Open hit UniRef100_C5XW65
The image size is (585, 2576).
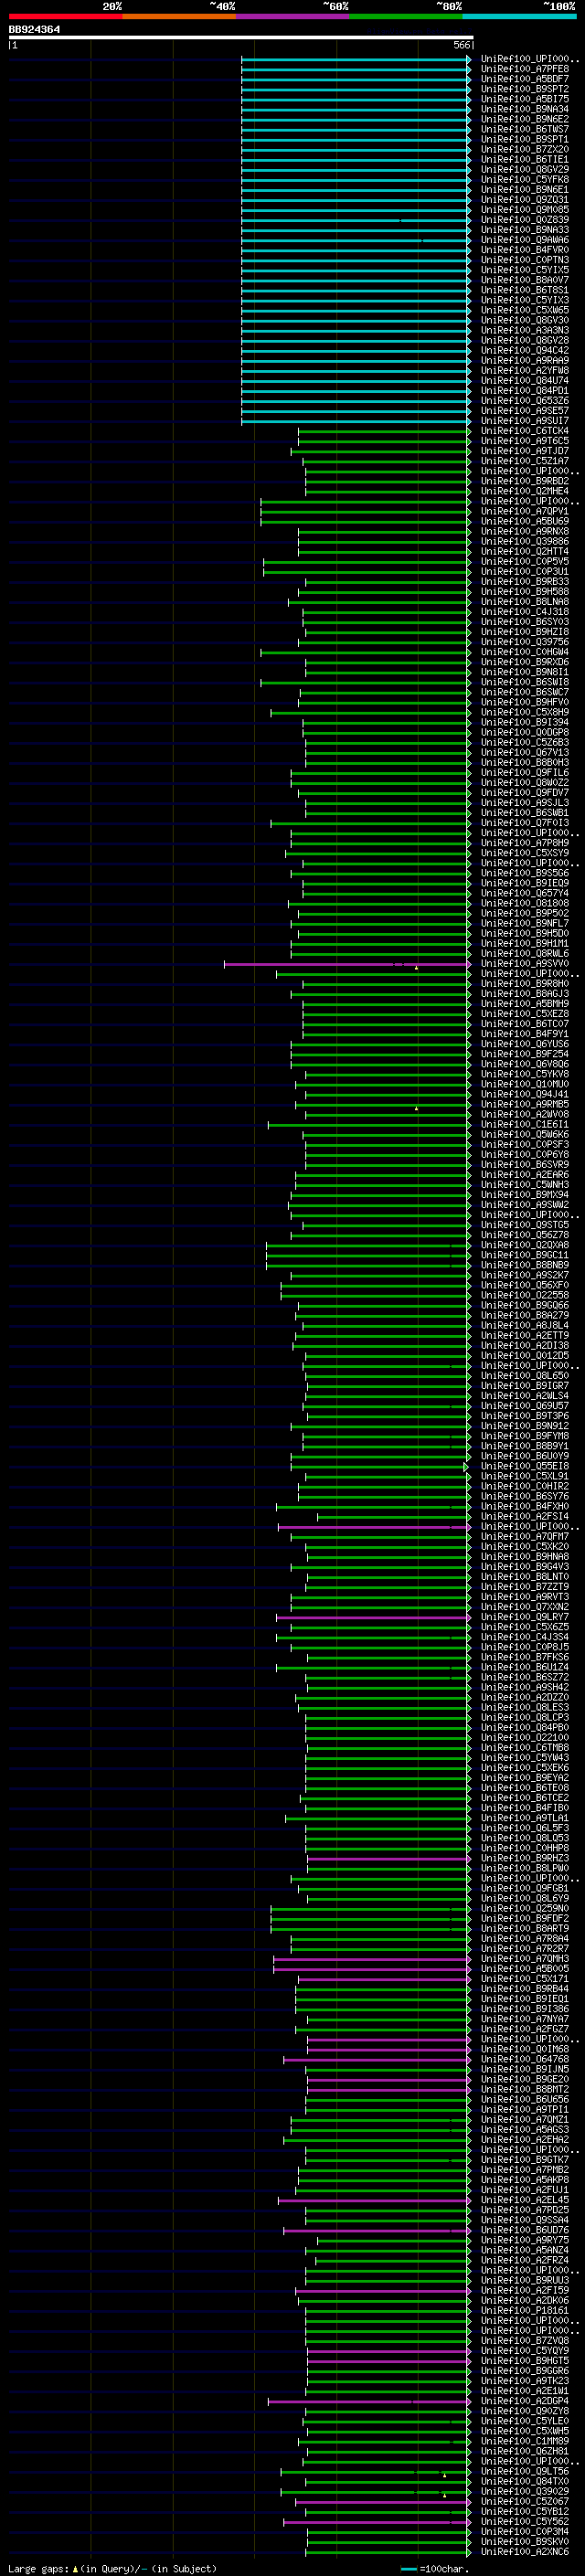[x=524, y=310]
